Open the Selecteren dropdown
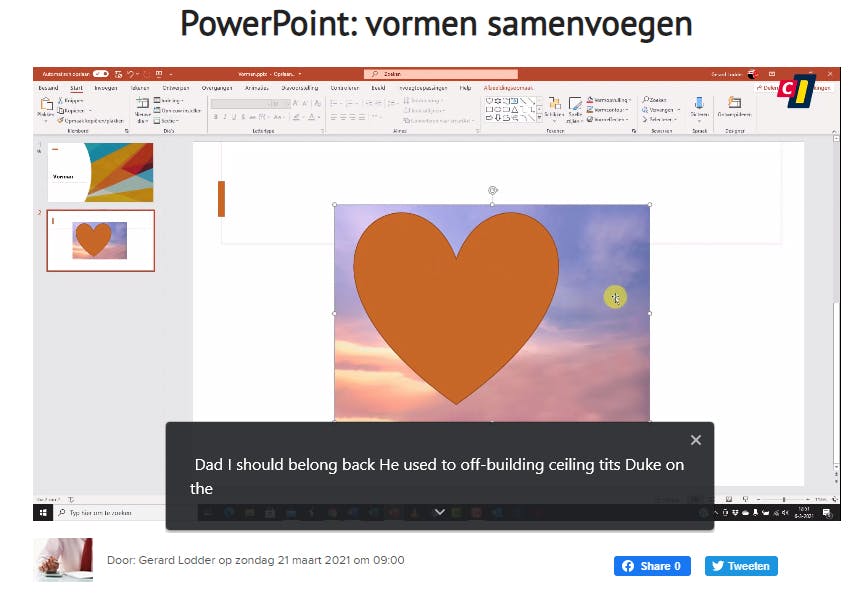The image size is (860, 598). [660, 119]
